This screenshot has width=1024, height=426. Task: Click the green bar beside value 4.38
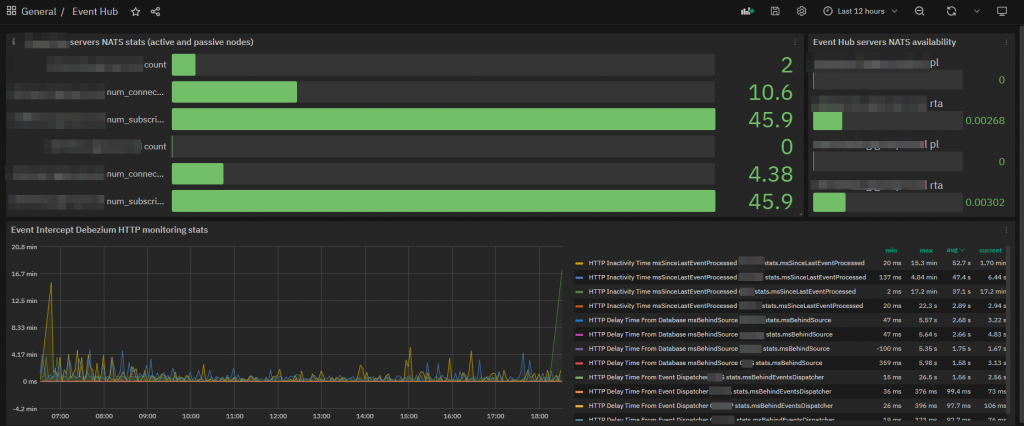(x=198, y=174)
